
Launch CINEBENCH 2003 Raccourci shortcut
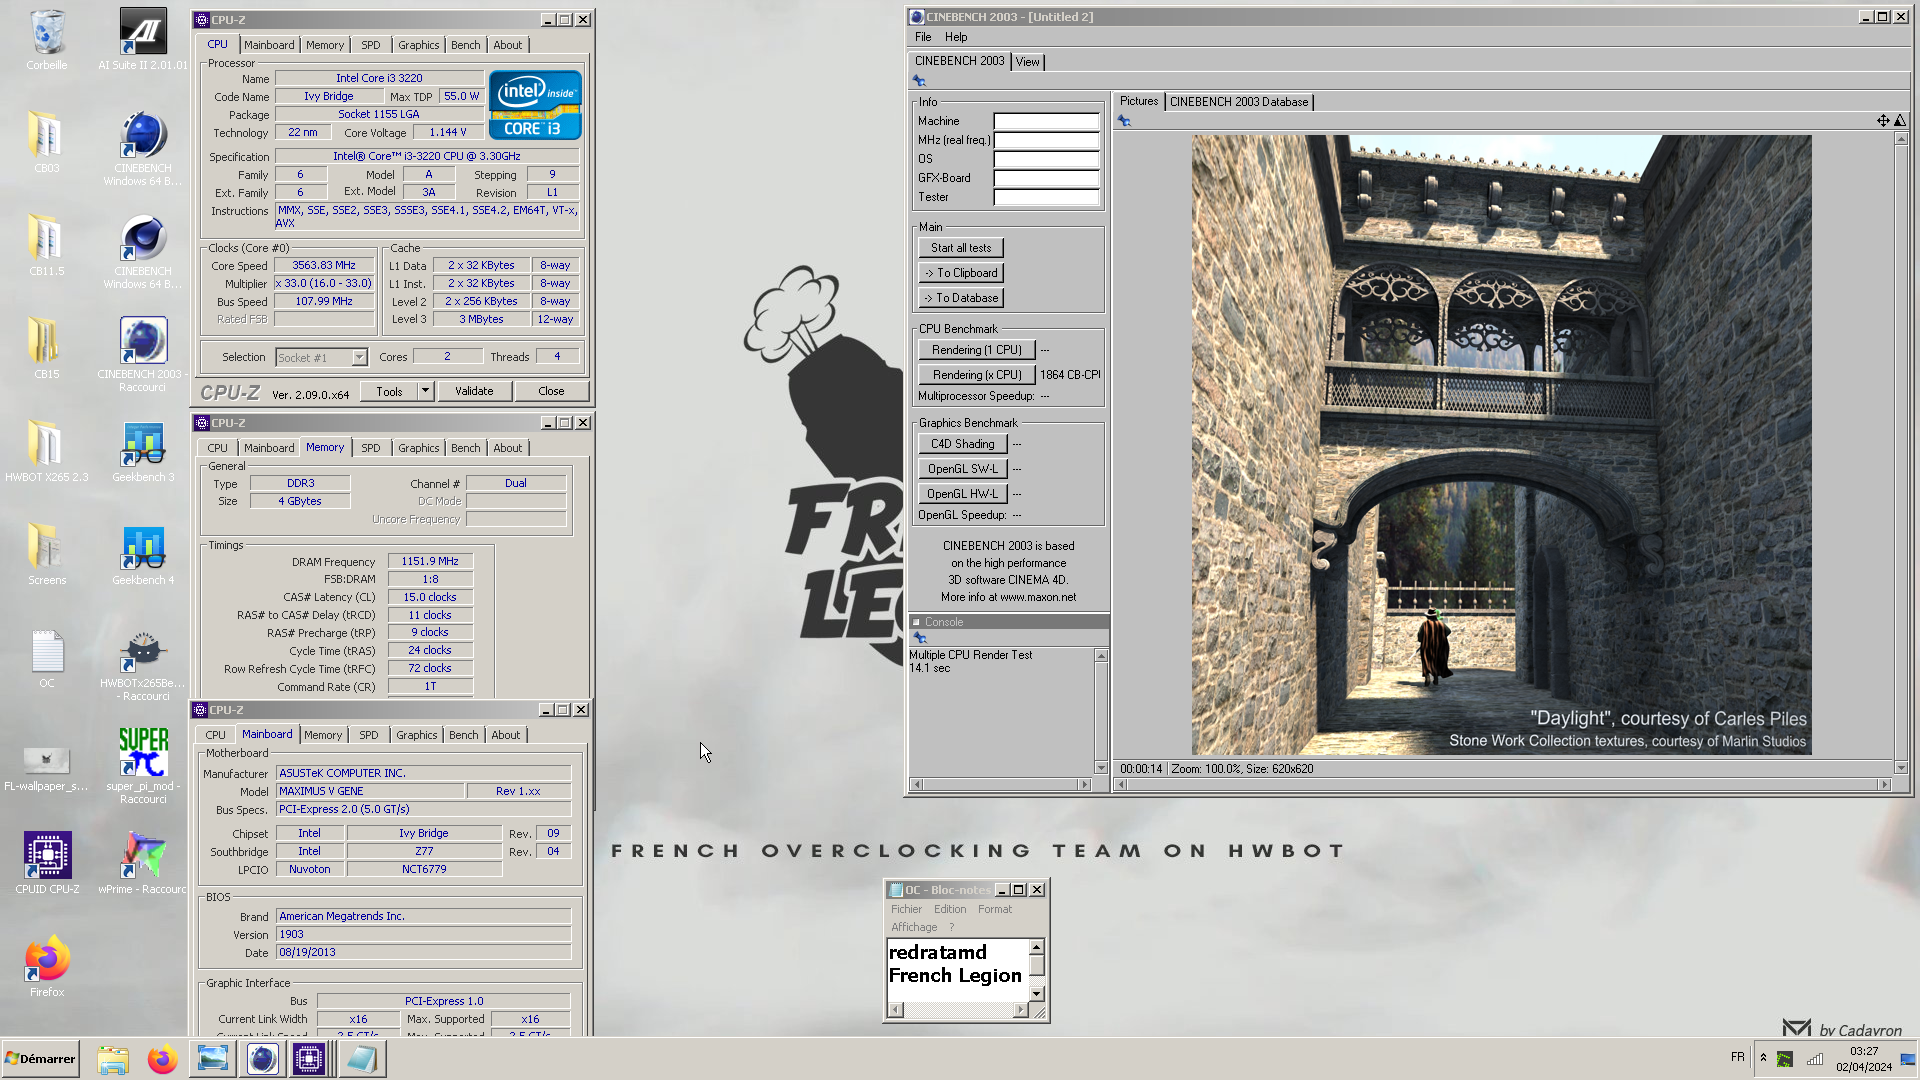143,354
